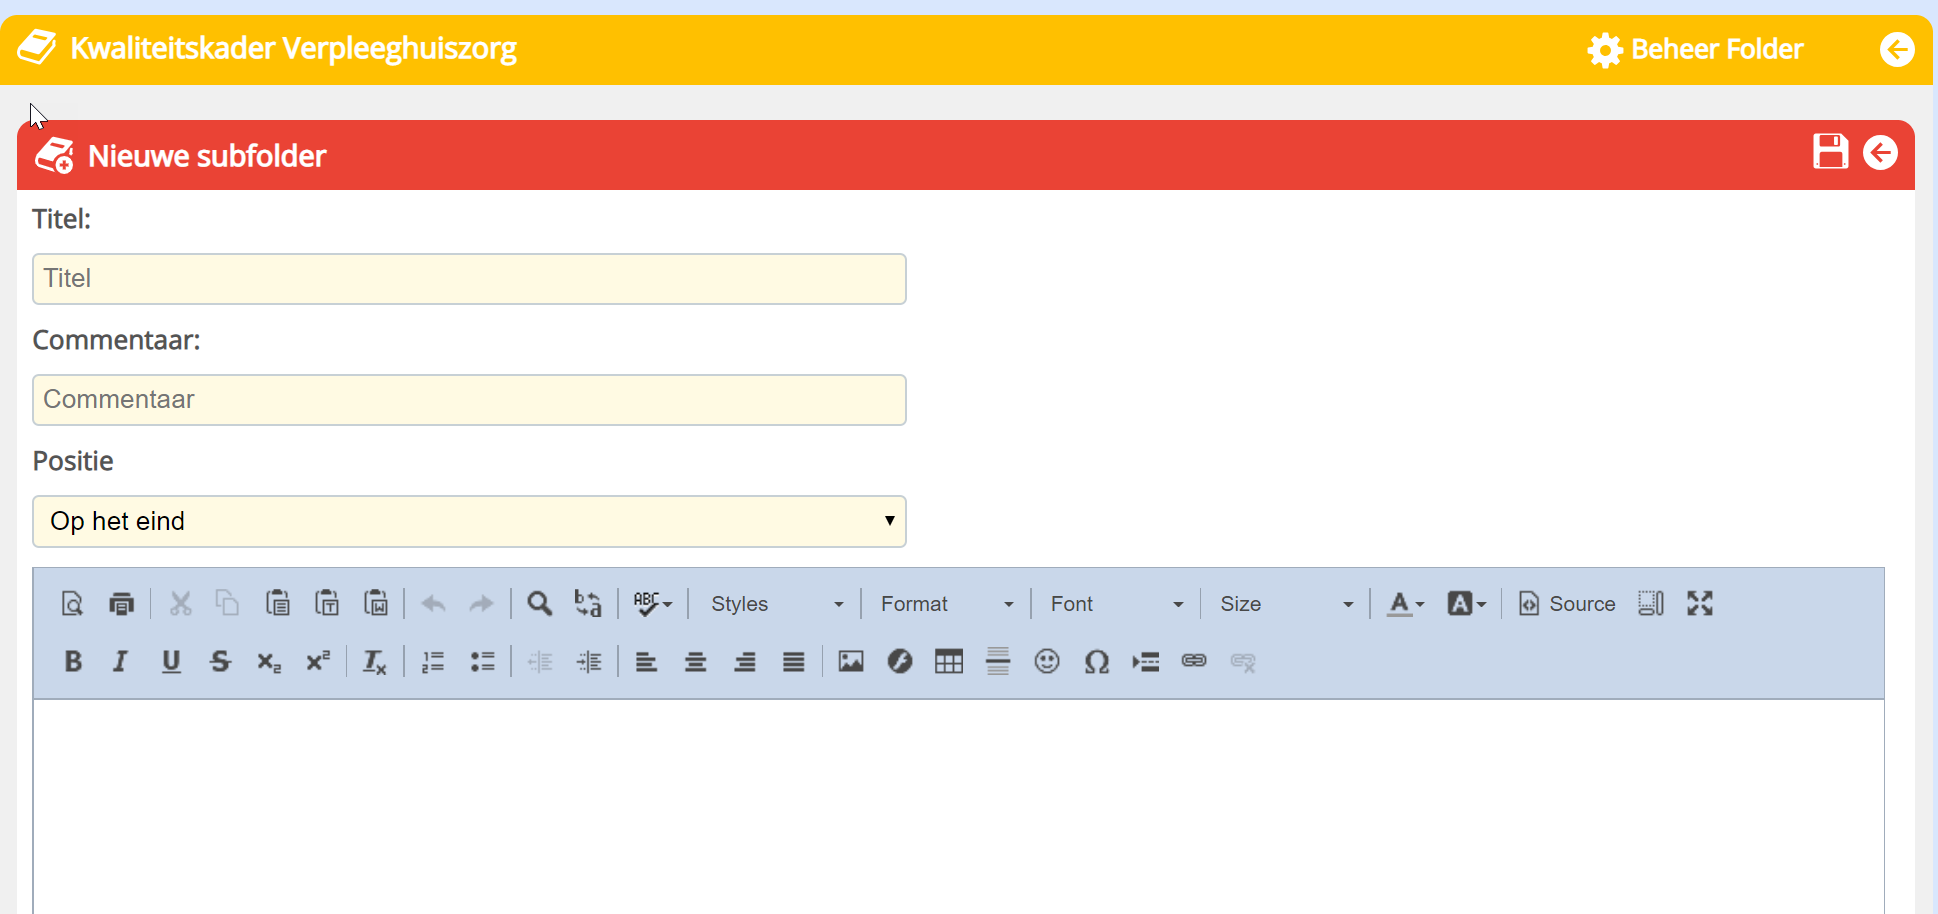The height and width of the screenshot is (914, 1938).
Task: Click the Titel input field
Action: (x=469, y=279)
